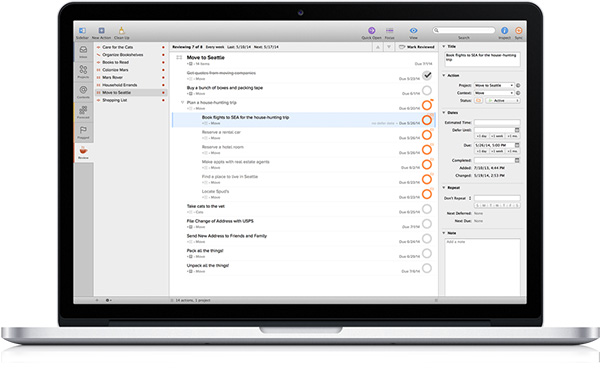The height and width of the screenshot is (369, 600).
Task: Open the Context dropdown in inspector
Action: 494,93
